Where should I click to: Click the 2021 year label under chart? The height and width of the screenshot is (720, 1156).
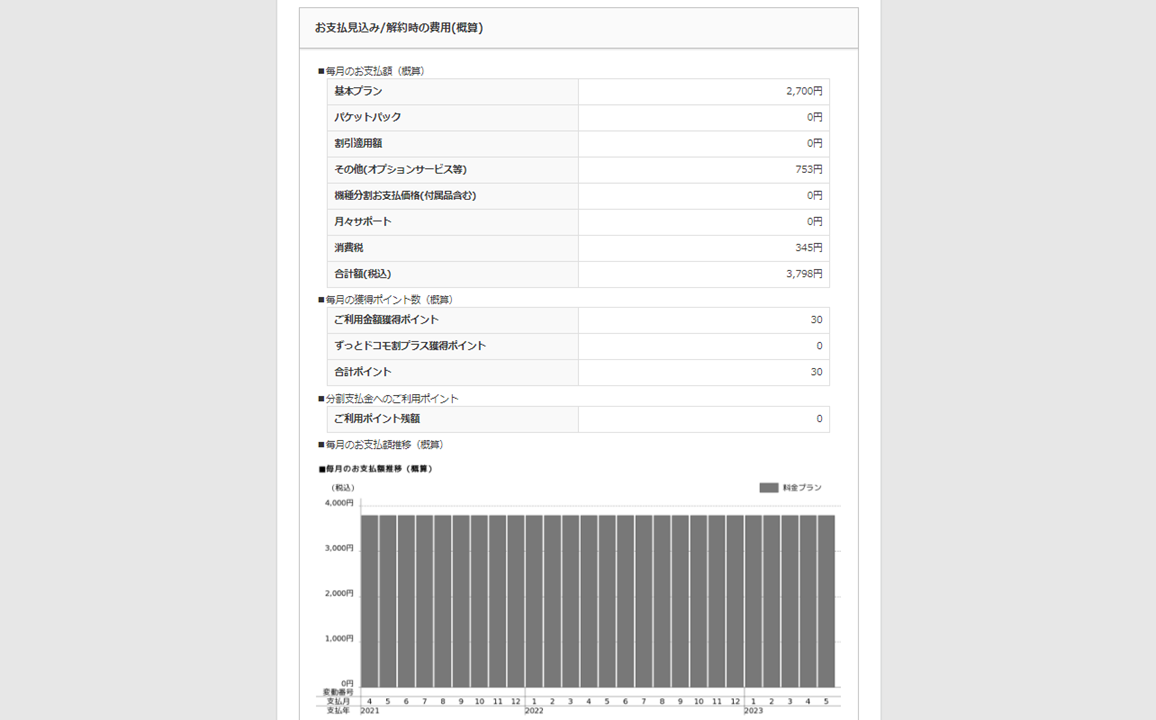tap(370, 710)
